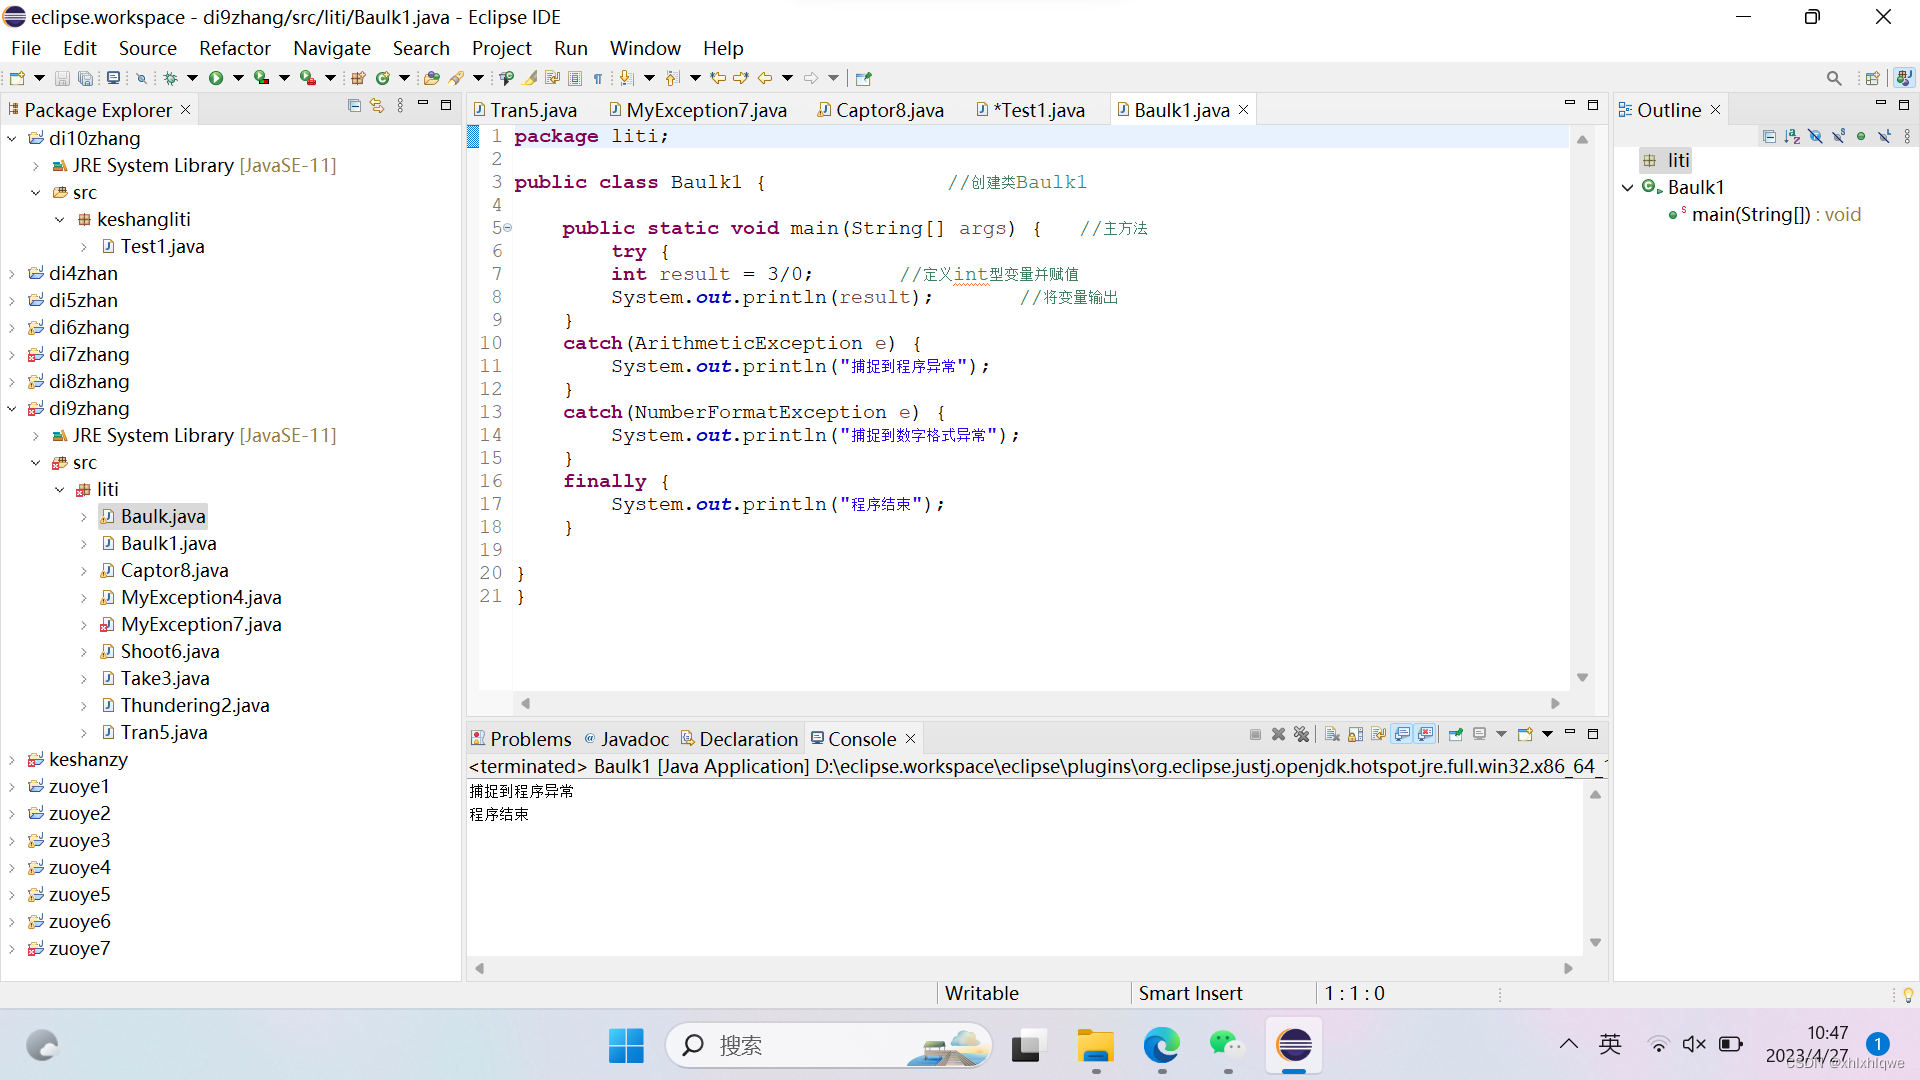Click the Debug bug icon
Image resolution: width=1920 pixels, height=1080 pixels.
[170, 78]
